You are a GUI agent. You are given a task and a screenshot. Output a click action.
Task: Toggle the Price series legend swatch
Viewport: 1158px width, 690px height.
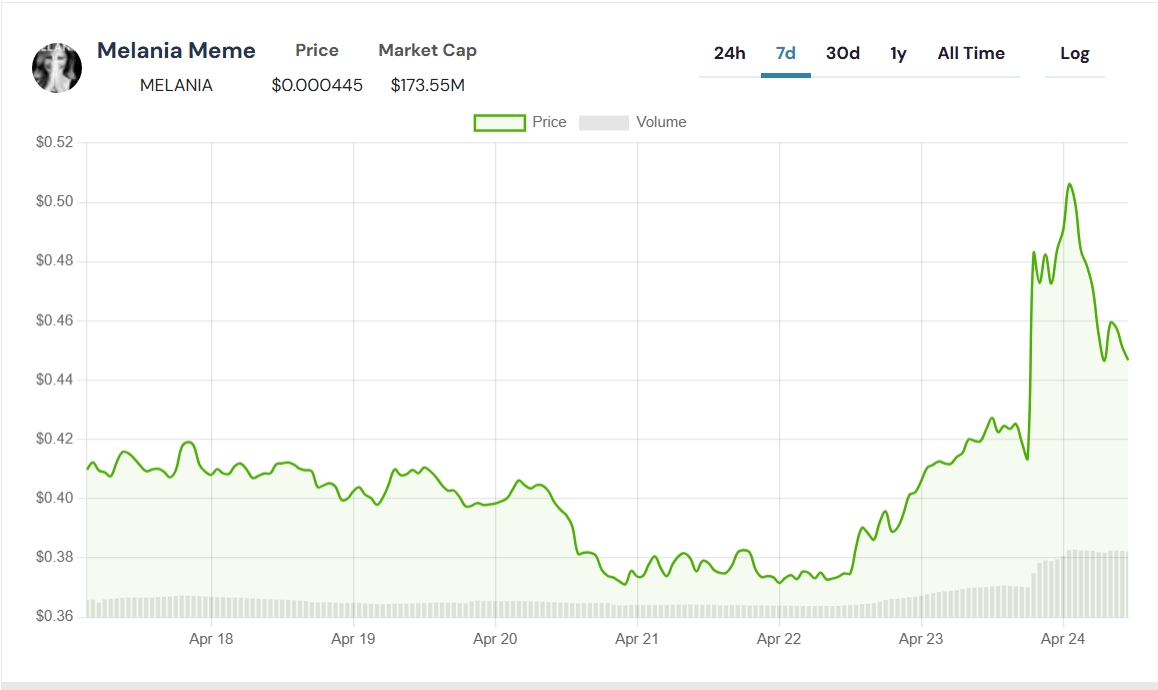[x=499, y=123]
